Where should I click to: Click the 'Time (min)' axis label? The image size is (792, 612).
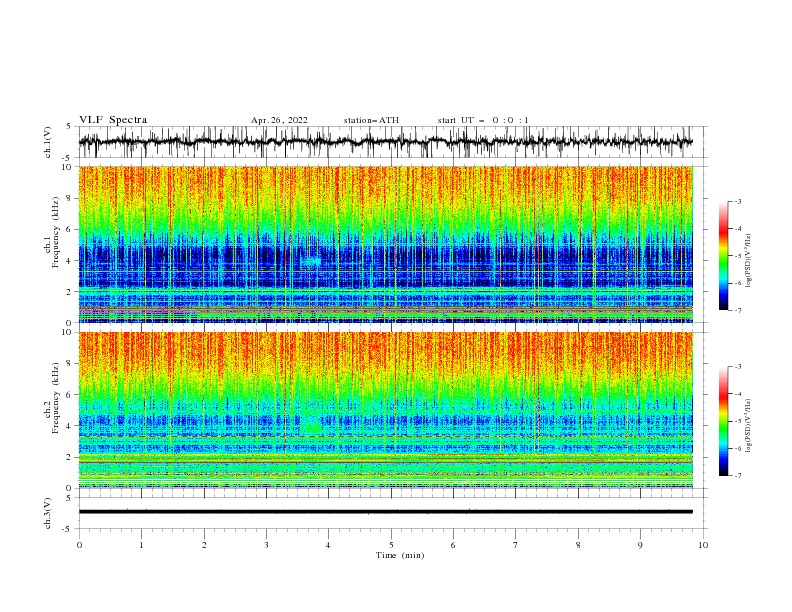click(400, 555)
